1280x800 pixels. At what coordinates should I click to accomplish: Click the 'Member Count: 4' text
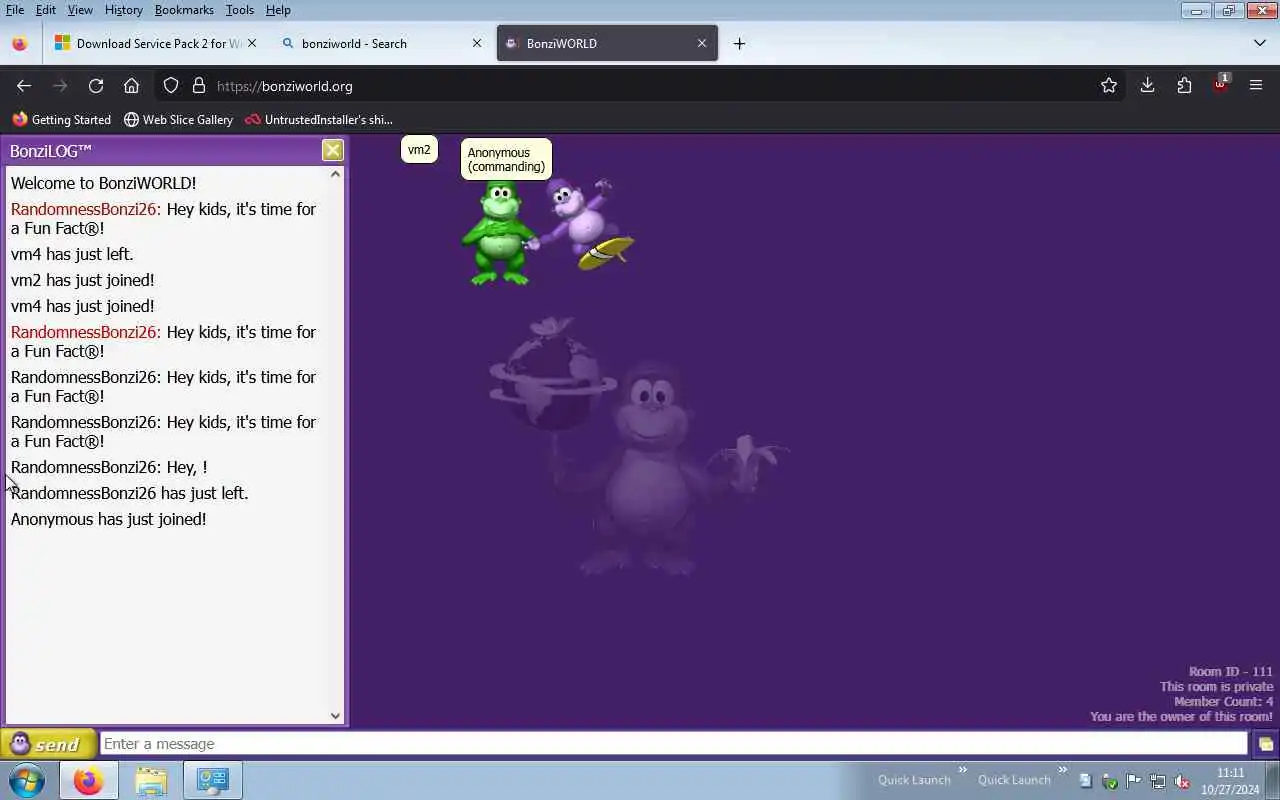(x=1224, y=702)
